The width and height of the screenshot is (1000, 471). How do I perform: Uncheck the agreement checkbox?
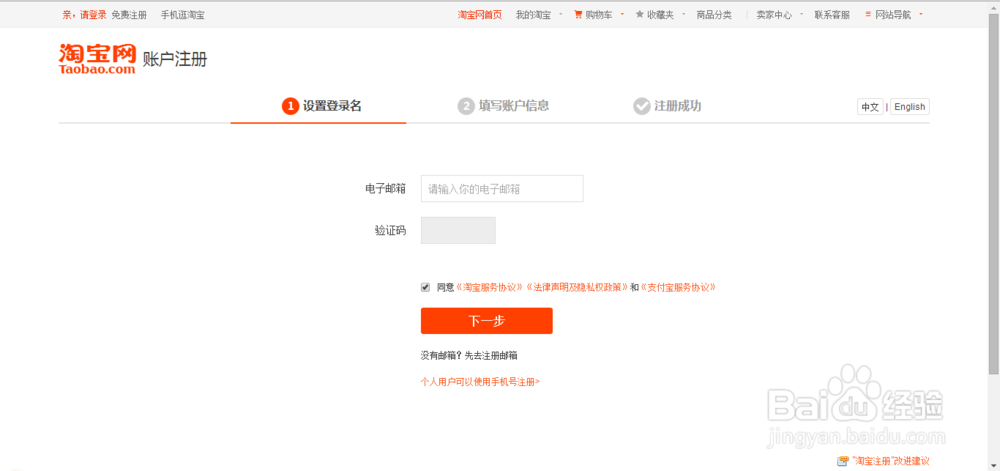425,287
